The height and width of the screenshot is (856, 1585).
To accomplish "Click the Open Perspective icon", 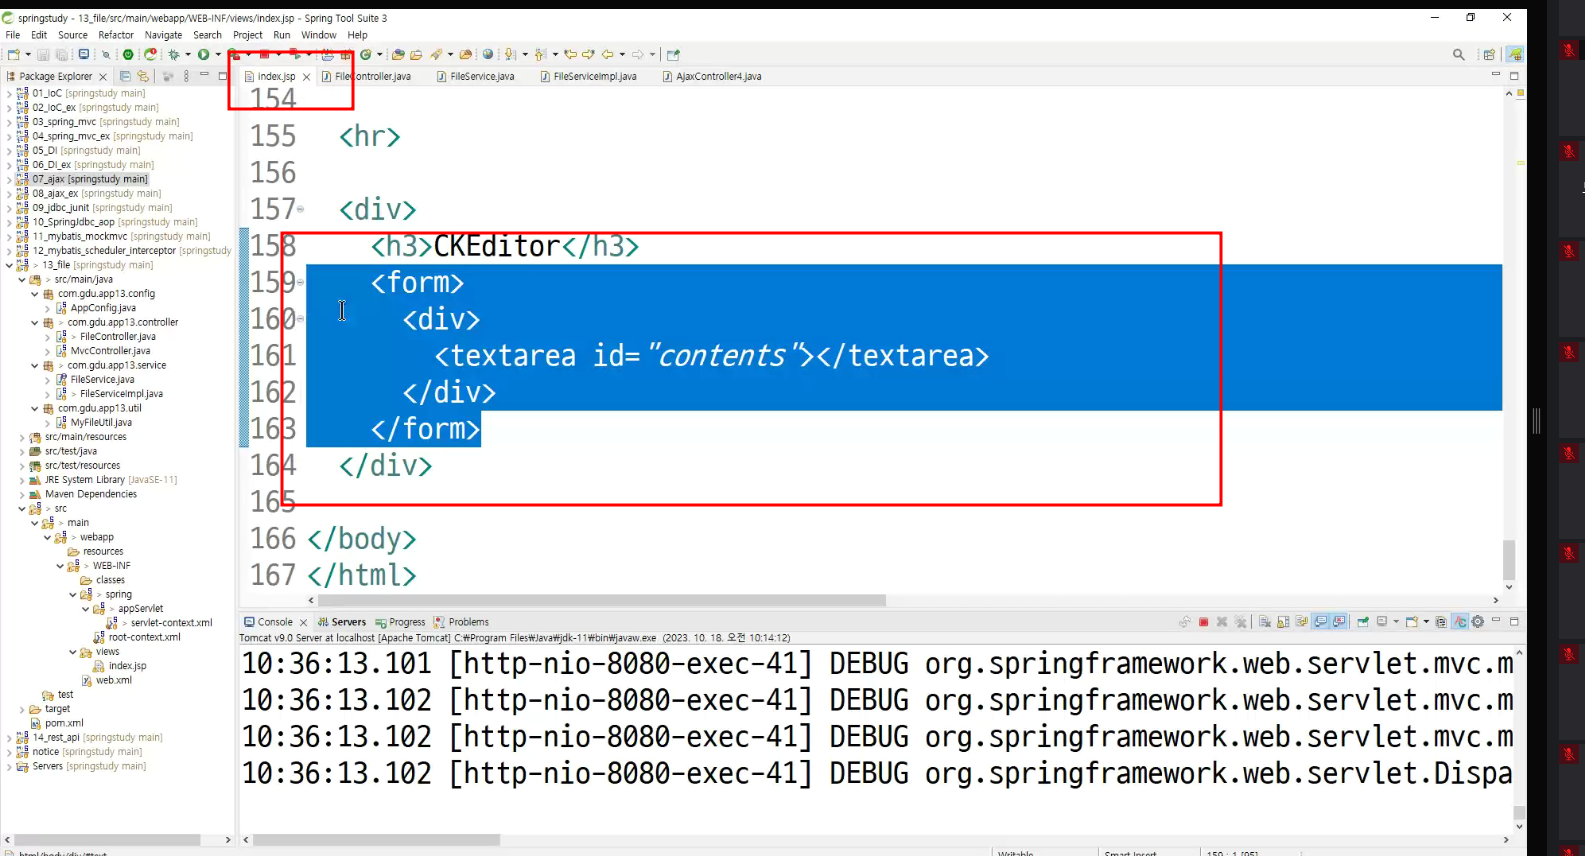I will click(x=1489, y=54).
